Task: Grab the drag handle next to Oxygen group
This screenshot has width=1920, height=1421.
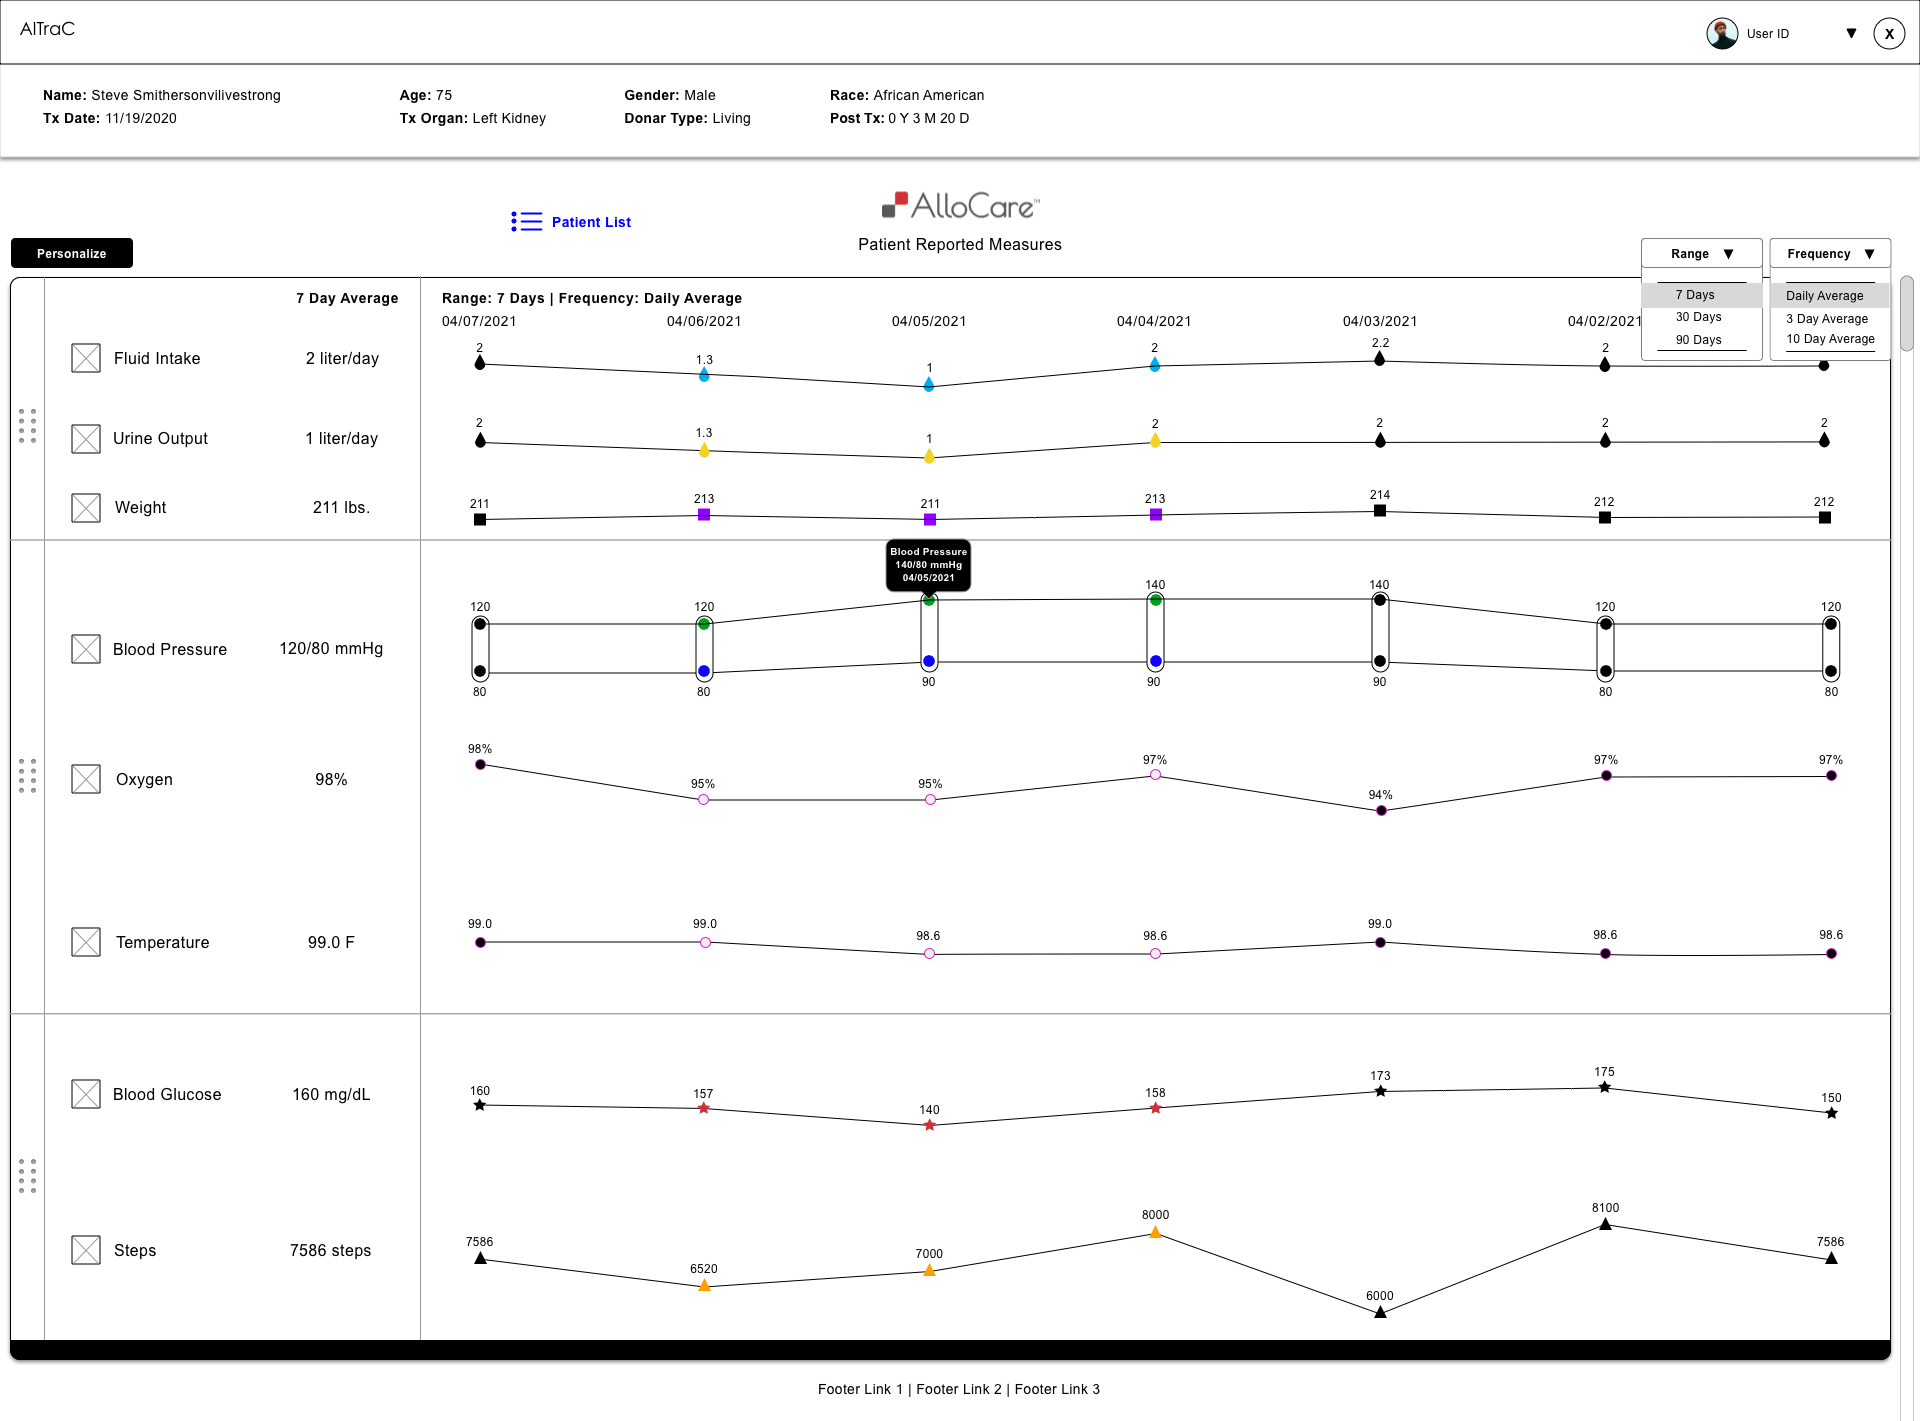Action: point(28,775)
